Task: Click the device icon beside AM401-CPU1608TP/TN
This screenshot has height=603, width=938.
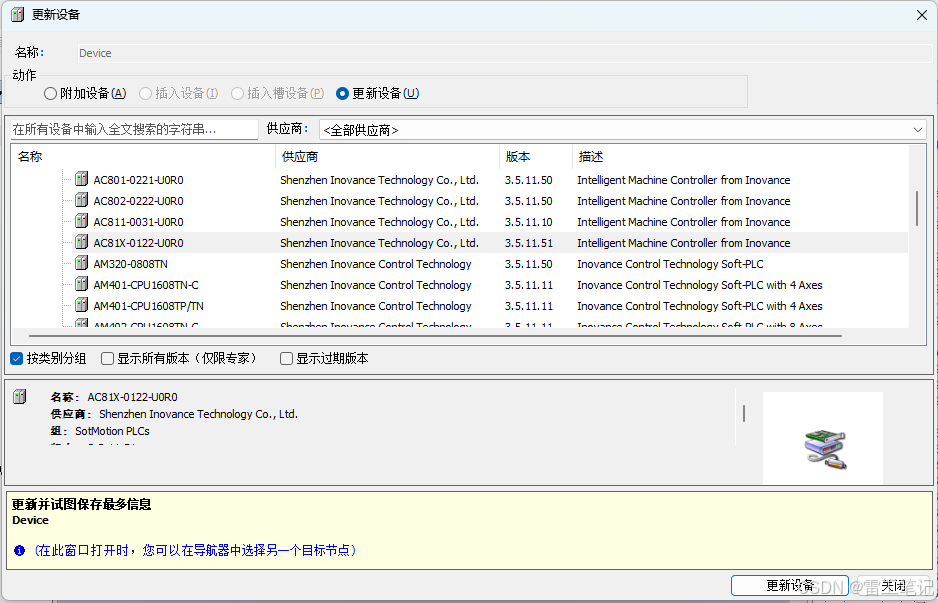Action: pos(81,305)
